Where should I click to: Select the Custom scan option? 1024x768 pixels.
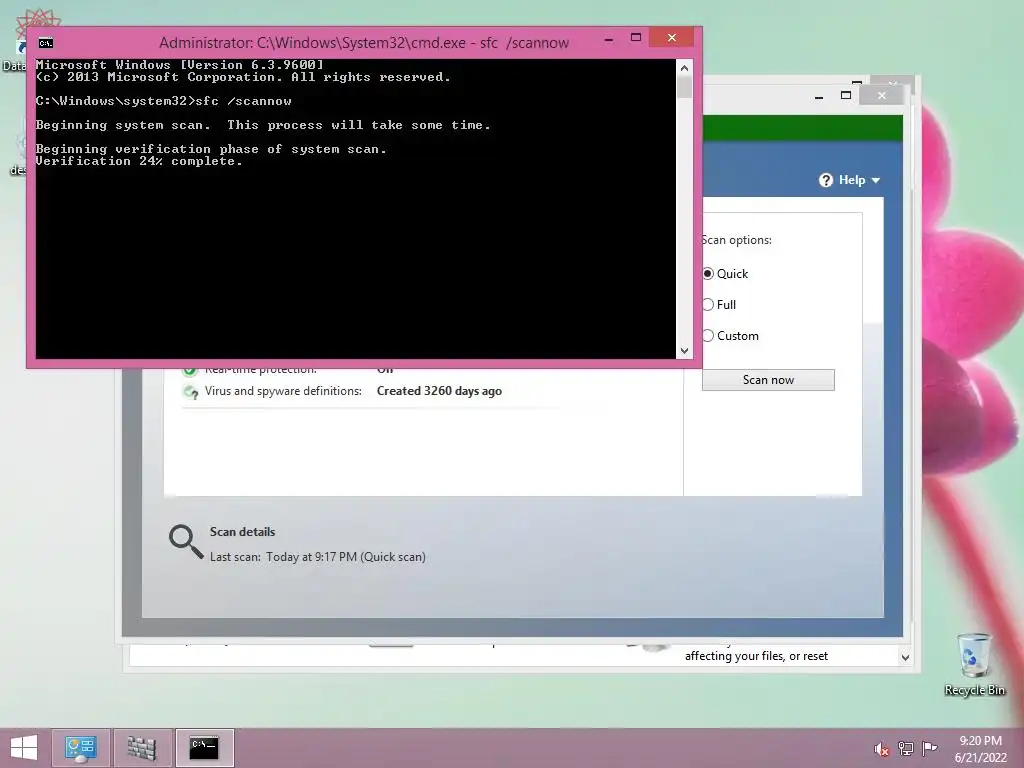click(x=708, y=336)
